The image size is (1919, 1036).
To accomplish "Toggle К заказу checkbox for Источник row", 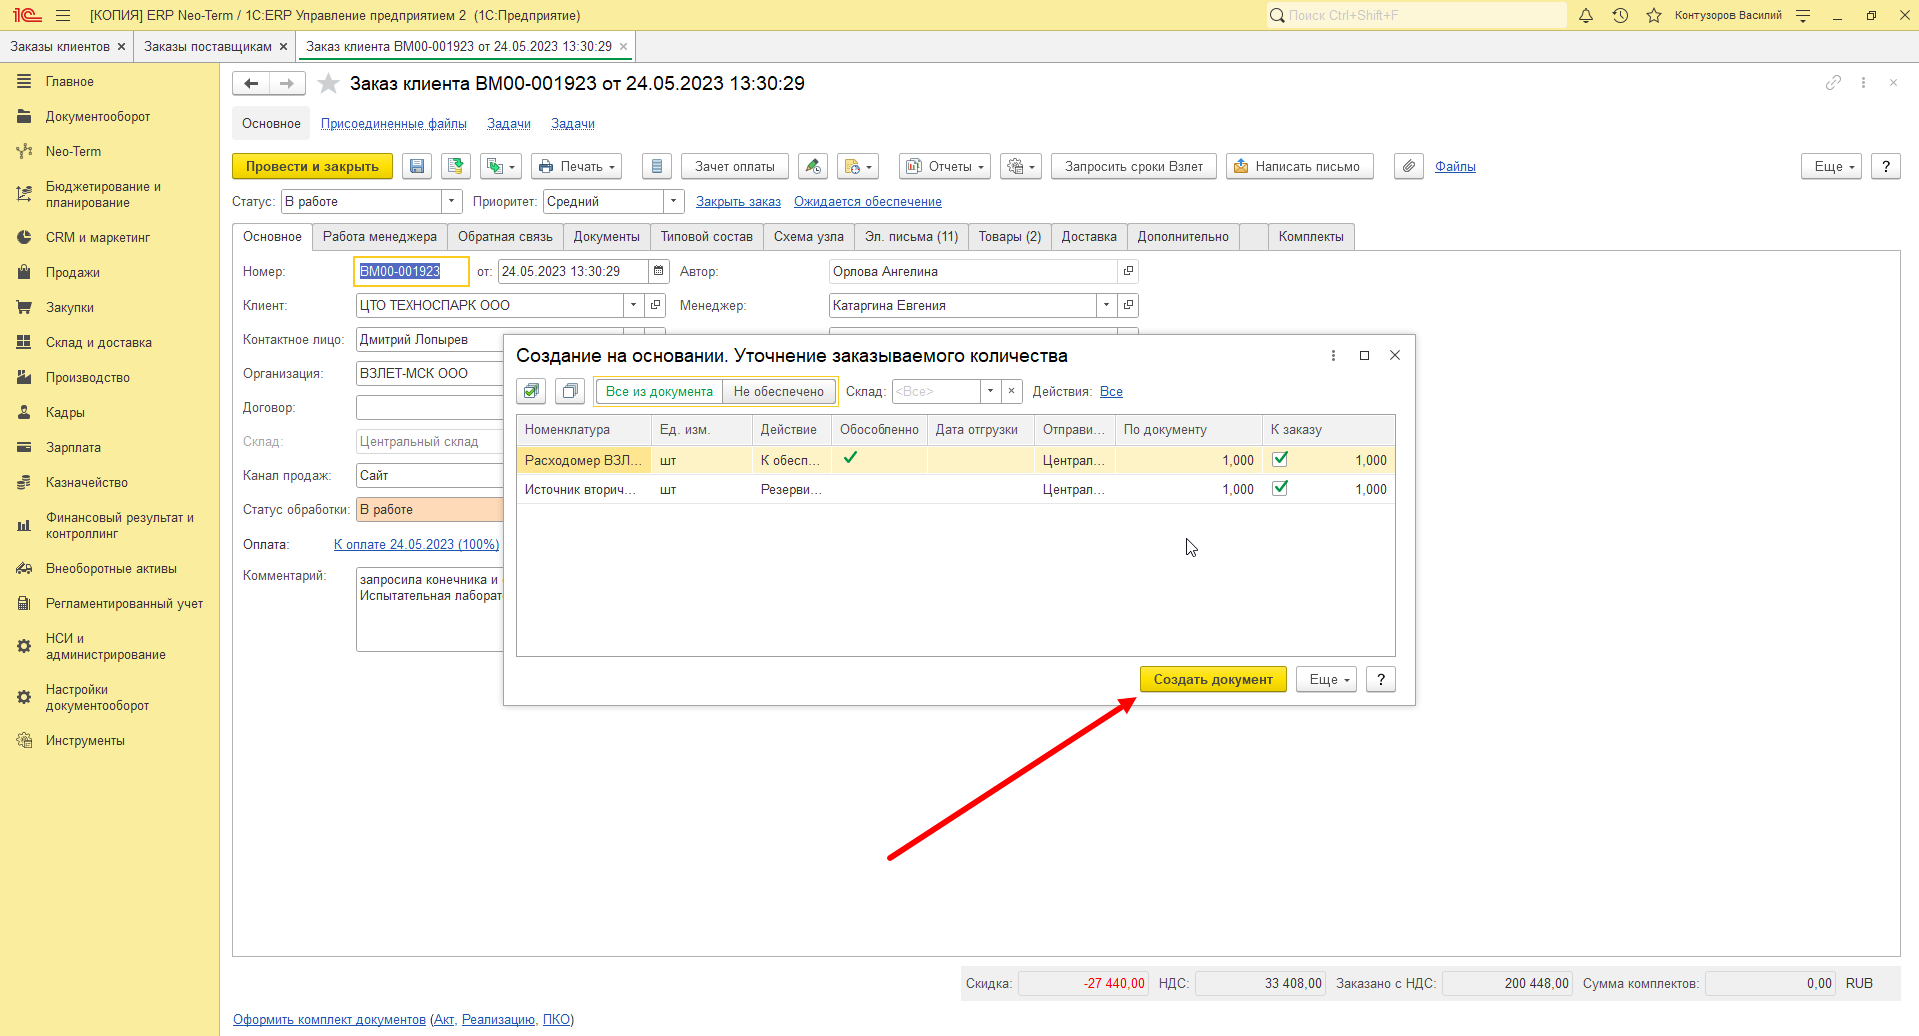I will (x=1280, y=488).
